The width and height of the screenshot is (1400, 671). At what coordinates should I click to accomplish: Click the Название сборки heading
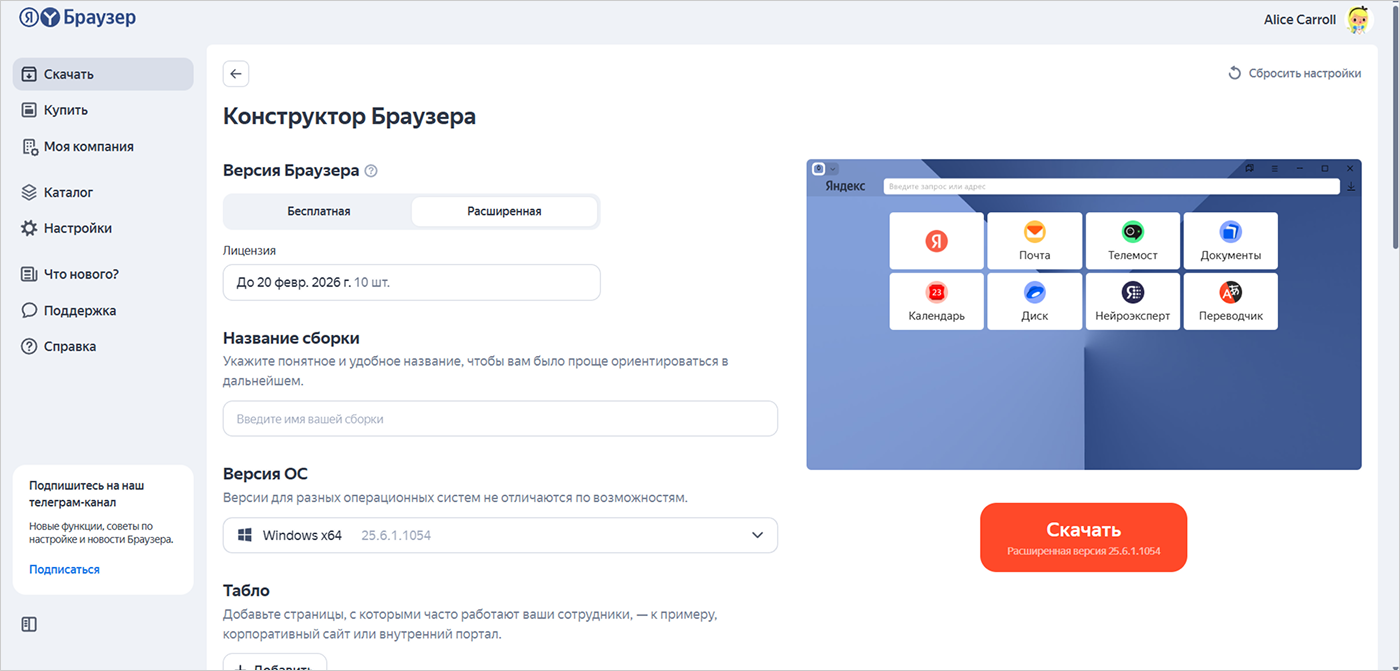coord(291,338)
